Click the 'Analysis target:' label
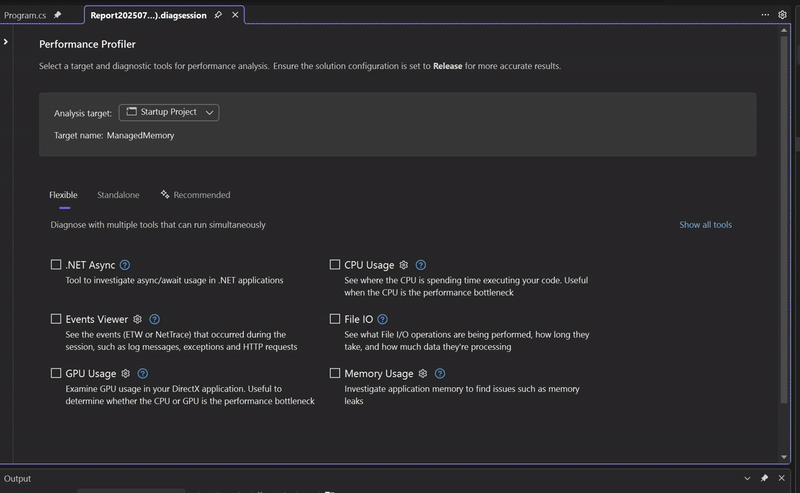 [x=83, y=113]
